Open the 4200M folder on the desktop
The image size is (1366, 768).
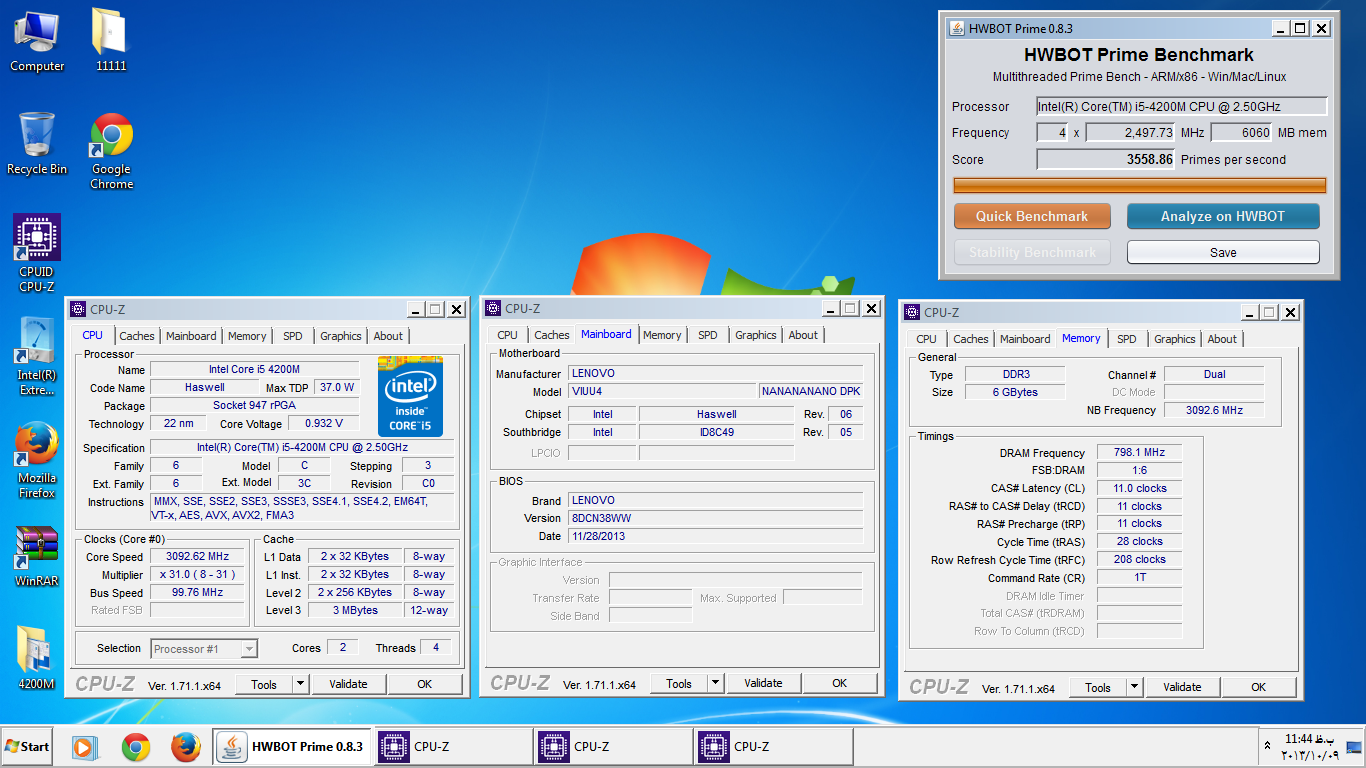pyautogui.click(x=37, y=658)
